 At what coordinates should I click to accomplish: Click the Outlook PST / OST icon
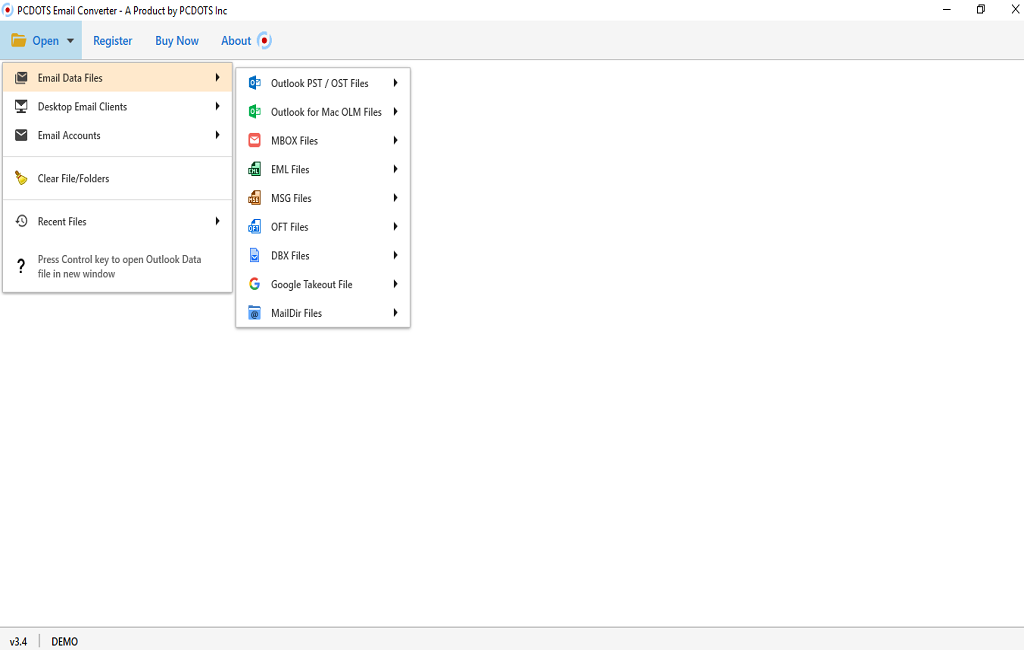[255, 83]
